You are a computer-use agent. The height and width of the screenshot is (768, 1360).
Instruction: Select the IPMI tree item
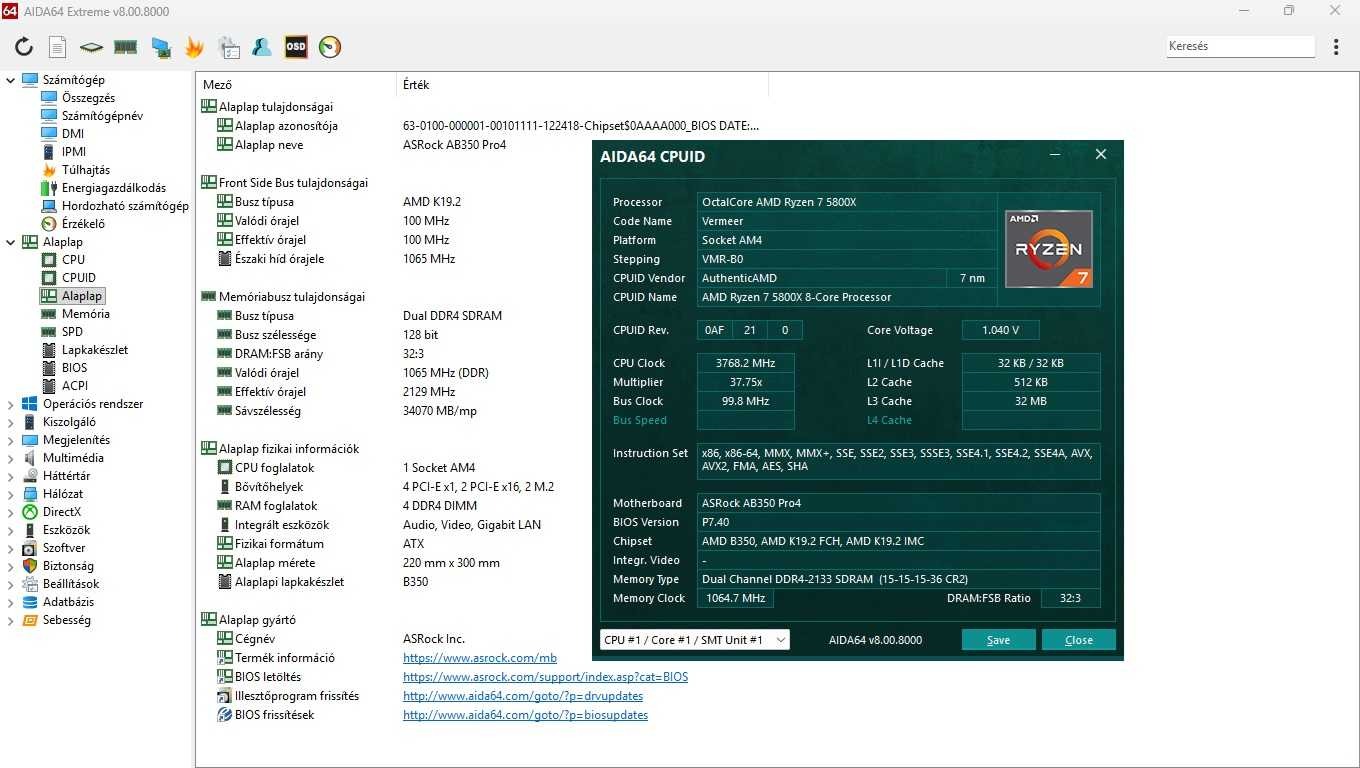[74, 152]
